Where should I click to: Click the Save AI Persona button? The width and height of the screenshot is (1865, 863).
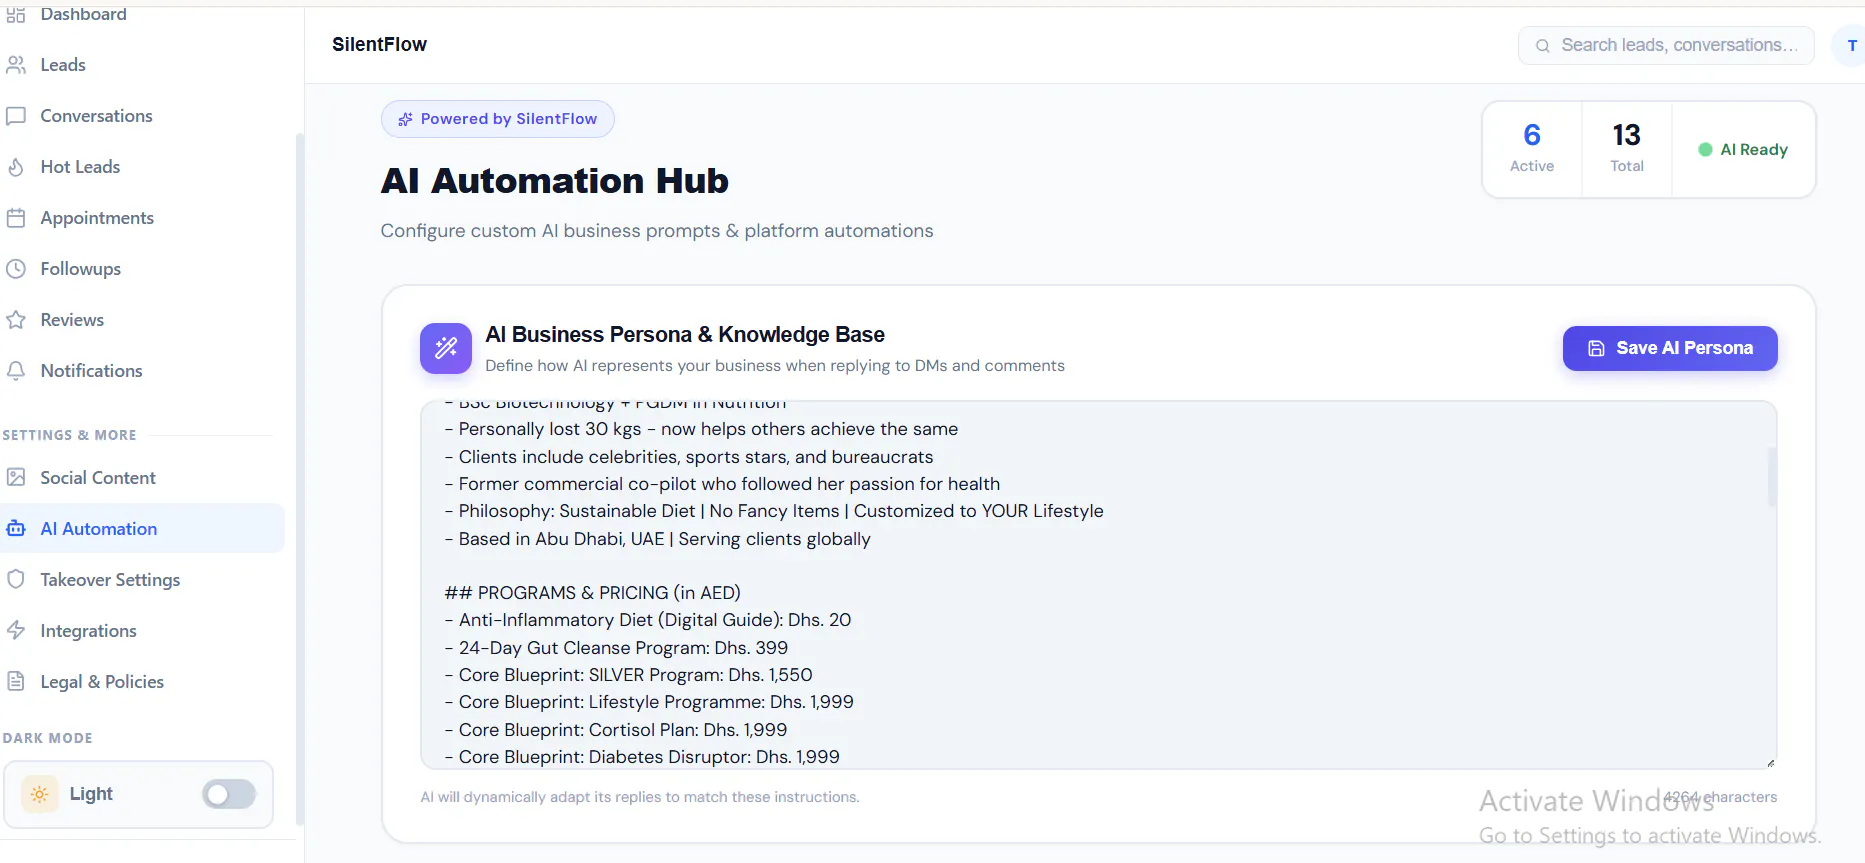pos(1670,348)
